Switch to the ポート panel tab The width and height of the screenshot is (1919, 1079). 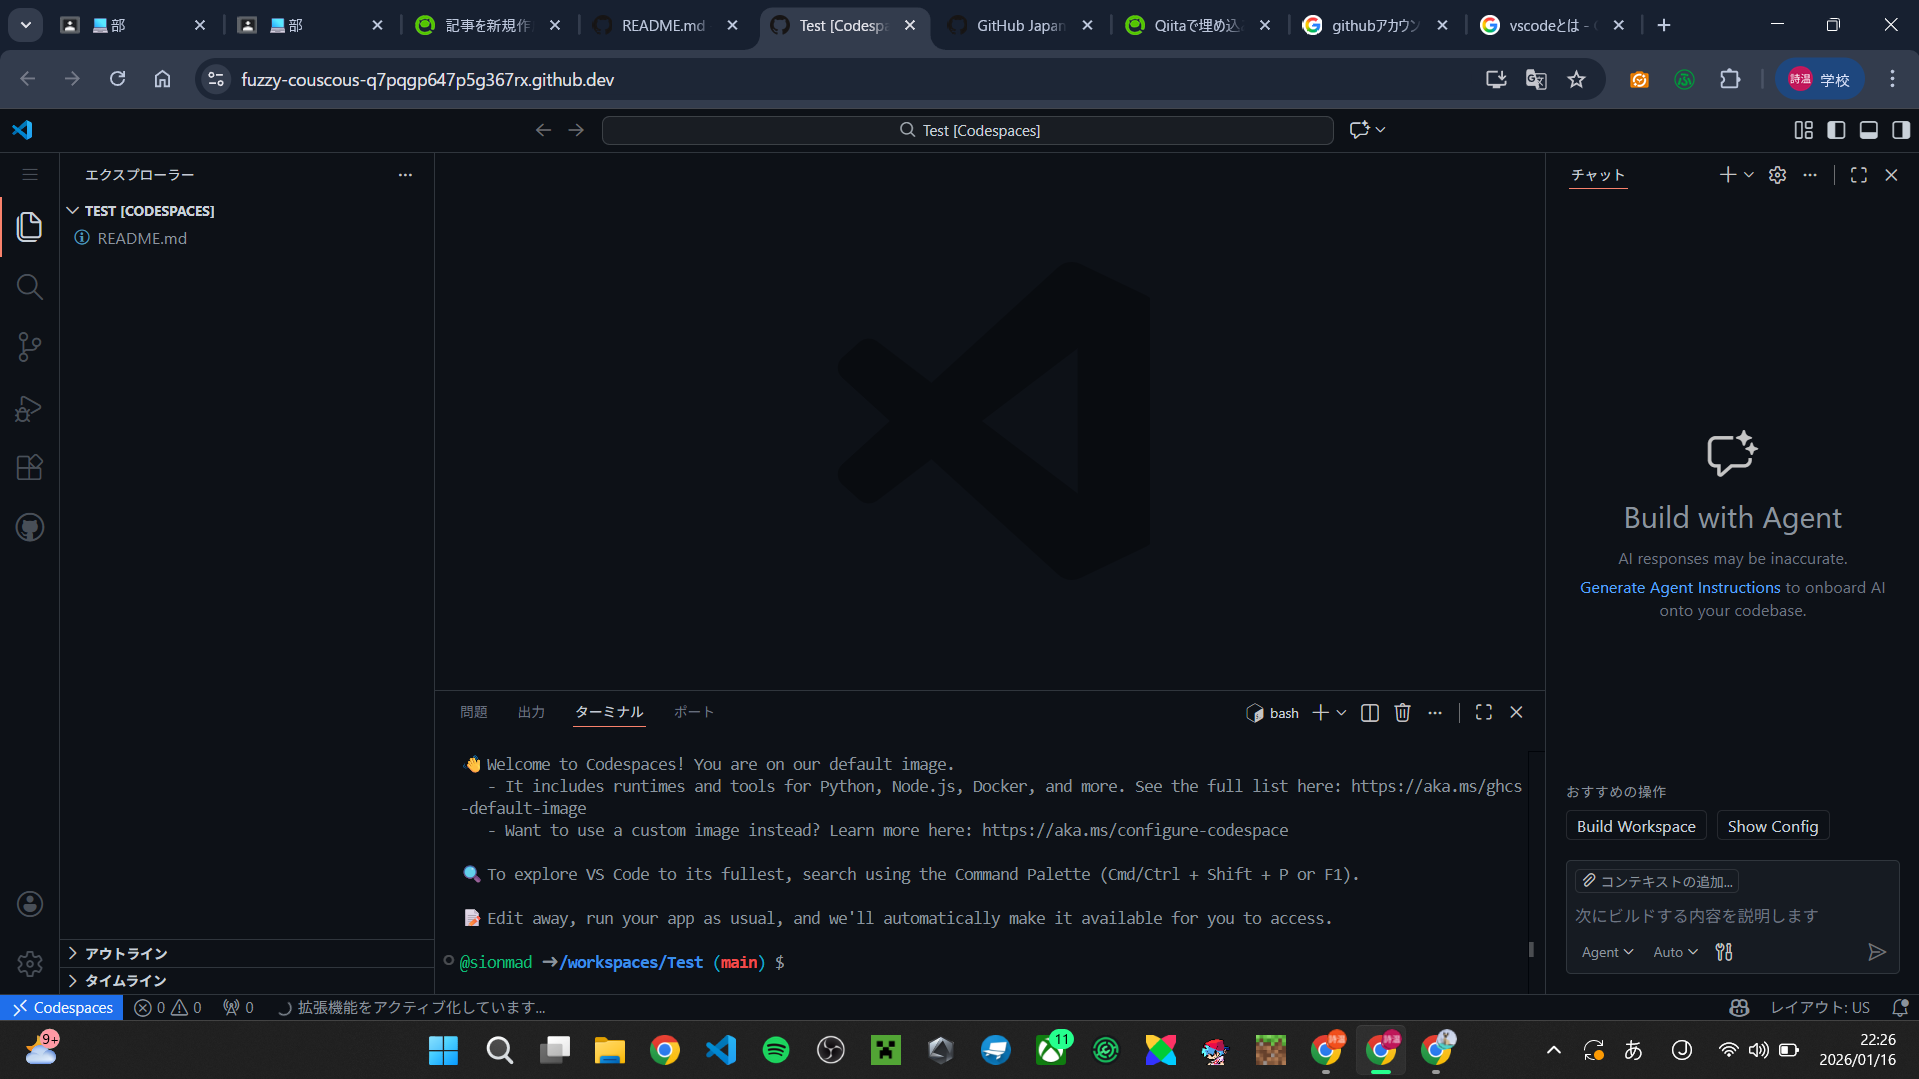pos(694,713)
